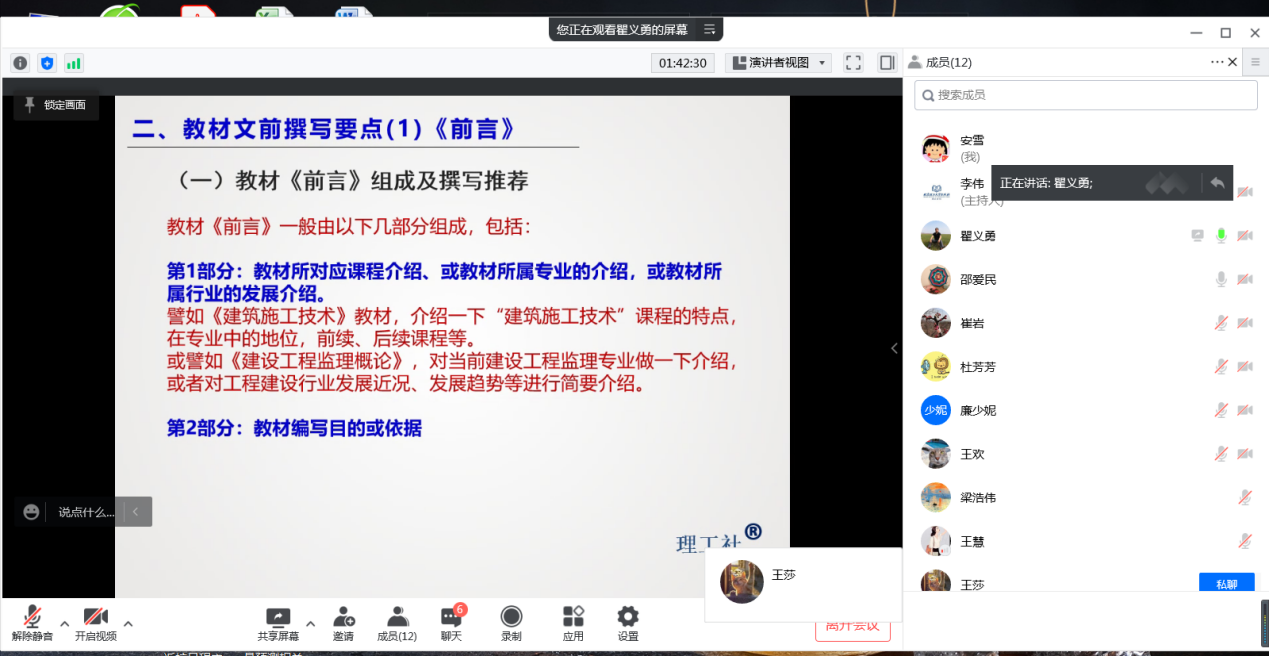
Task: Open the members panel three-dot menu
Action: [x=1216, y=62]
